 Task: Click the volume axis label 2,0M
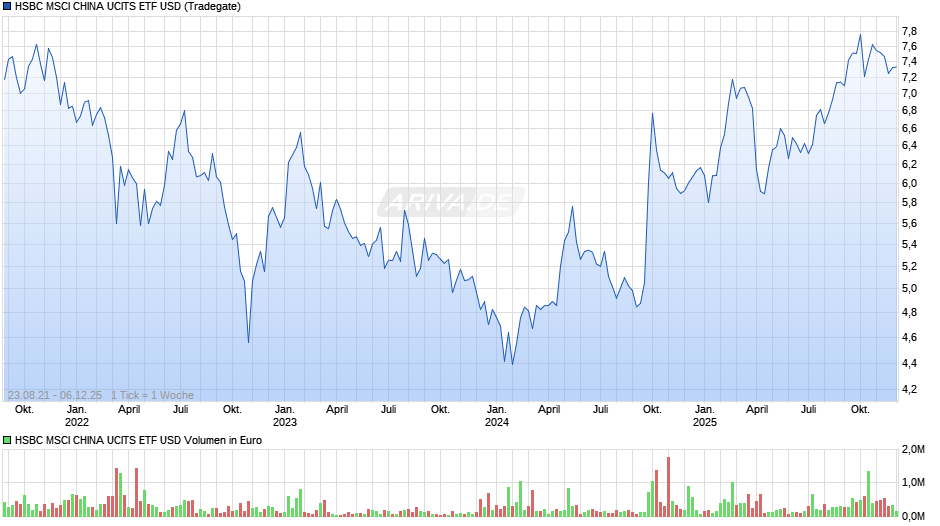(x=913, y=450)
